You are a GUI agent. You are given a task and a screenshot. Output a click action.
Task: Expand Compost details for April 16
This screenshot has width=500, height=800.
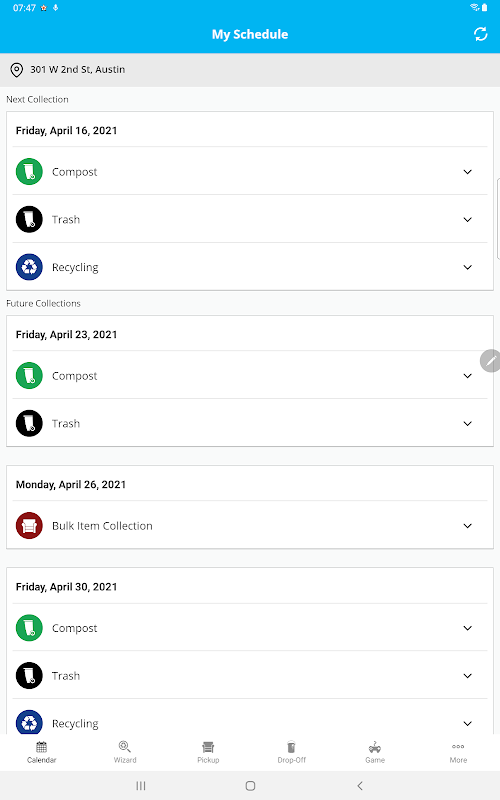coord(467,172)
